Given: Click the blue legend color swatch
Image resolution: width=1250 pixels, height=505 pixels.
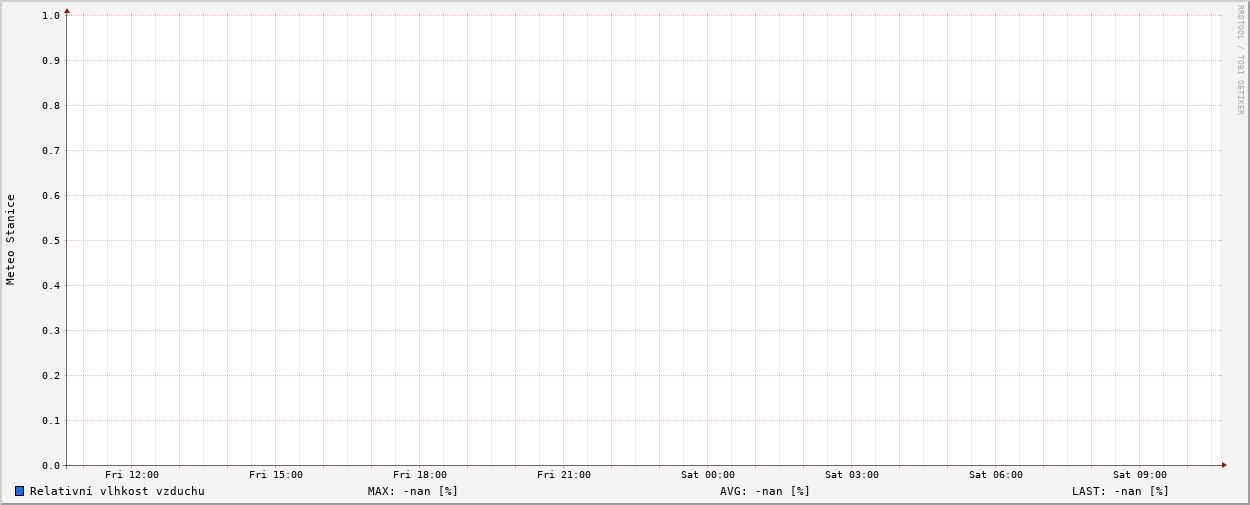Looking at the screenshot, I should pos(19,491).
